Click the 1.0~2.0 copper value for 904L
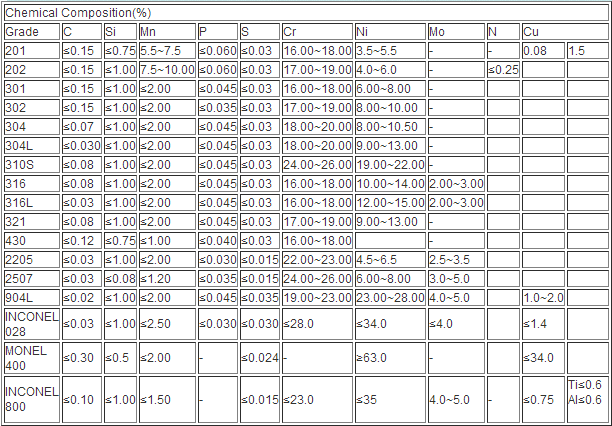This screenshot has height=426, width=612. 542,297
